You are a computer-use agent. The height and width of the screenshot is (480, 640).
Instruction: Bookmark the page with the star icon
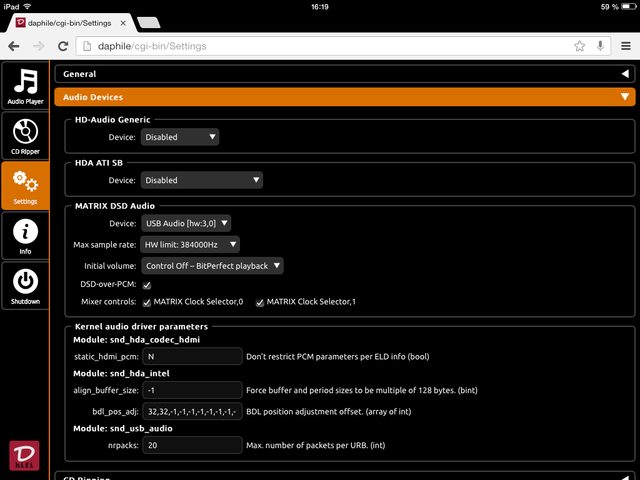coord(579,46)
